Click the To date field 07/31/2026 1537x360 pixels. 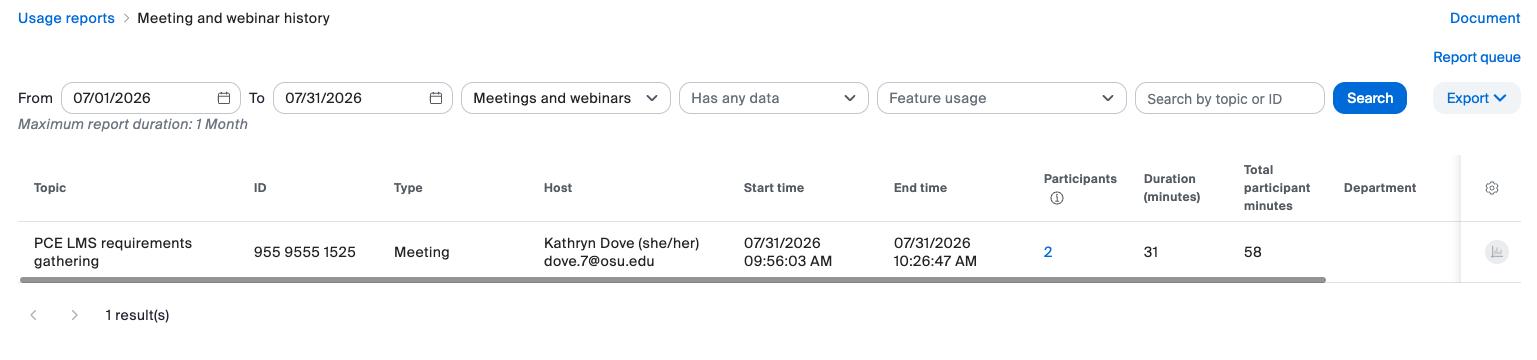tap(363, 98)
